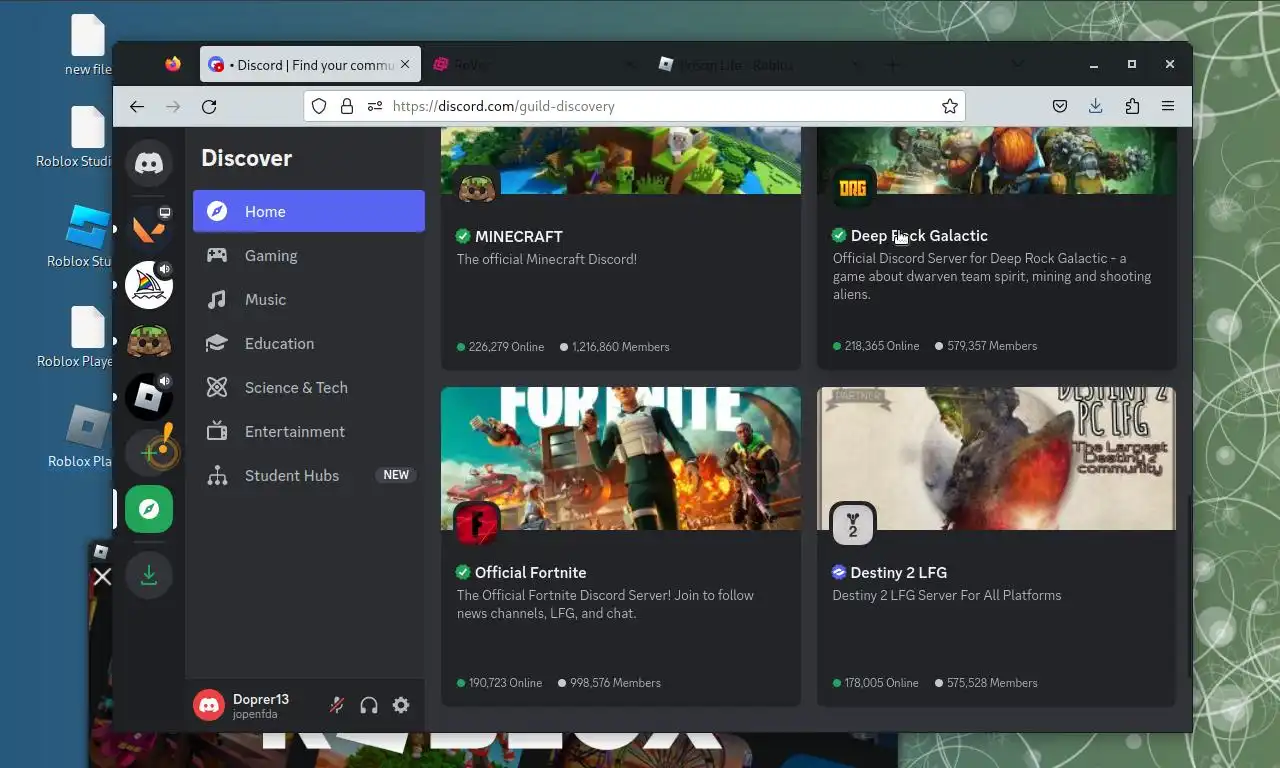Viewport: 1280px width, 768px height.
Task: Open the Valorant server in server list
Action: pos(149,229)
